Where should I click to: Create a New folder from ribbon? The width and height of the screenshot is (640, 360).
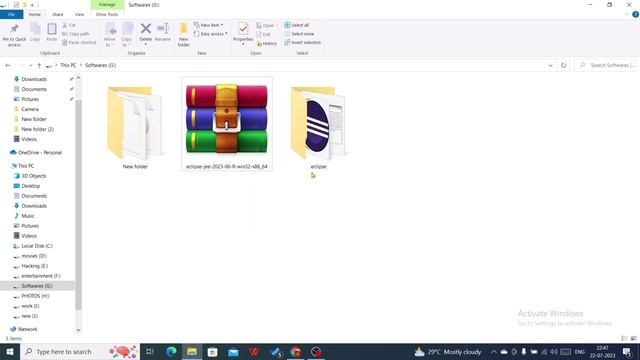184,34
